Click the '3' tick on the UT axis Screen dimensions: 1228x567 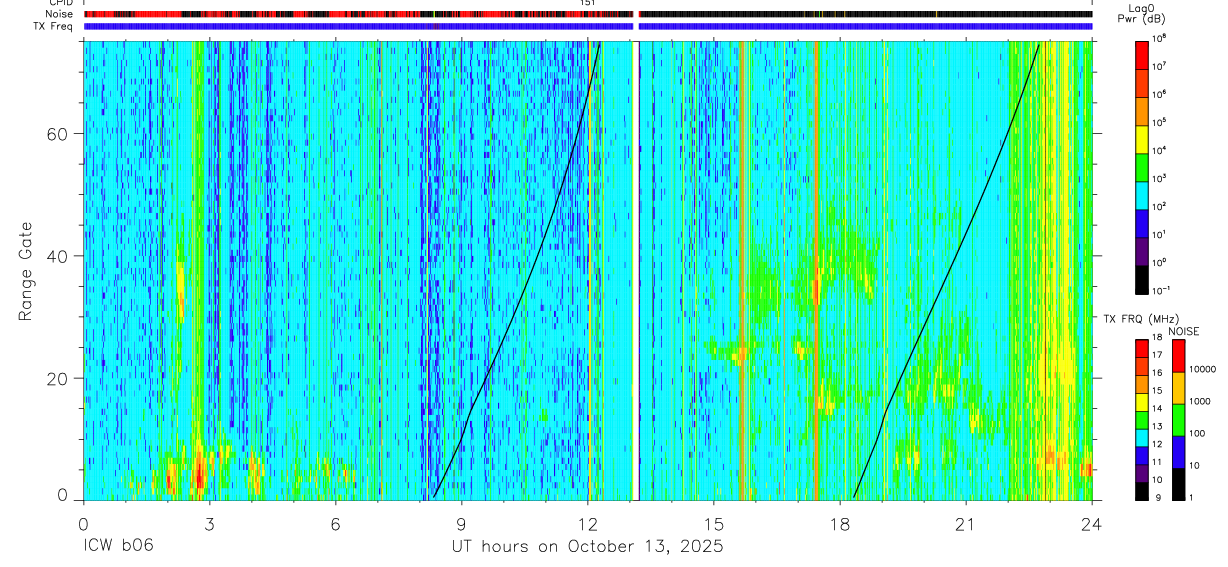tap(209, 524)
